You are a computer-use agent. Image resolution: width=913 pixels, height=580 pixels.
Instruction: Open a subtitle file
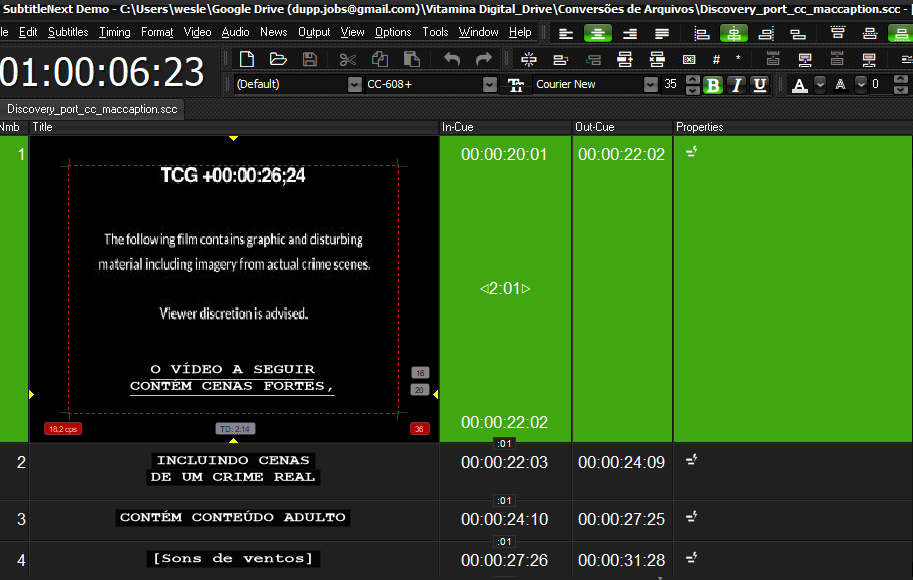(278, 59)
